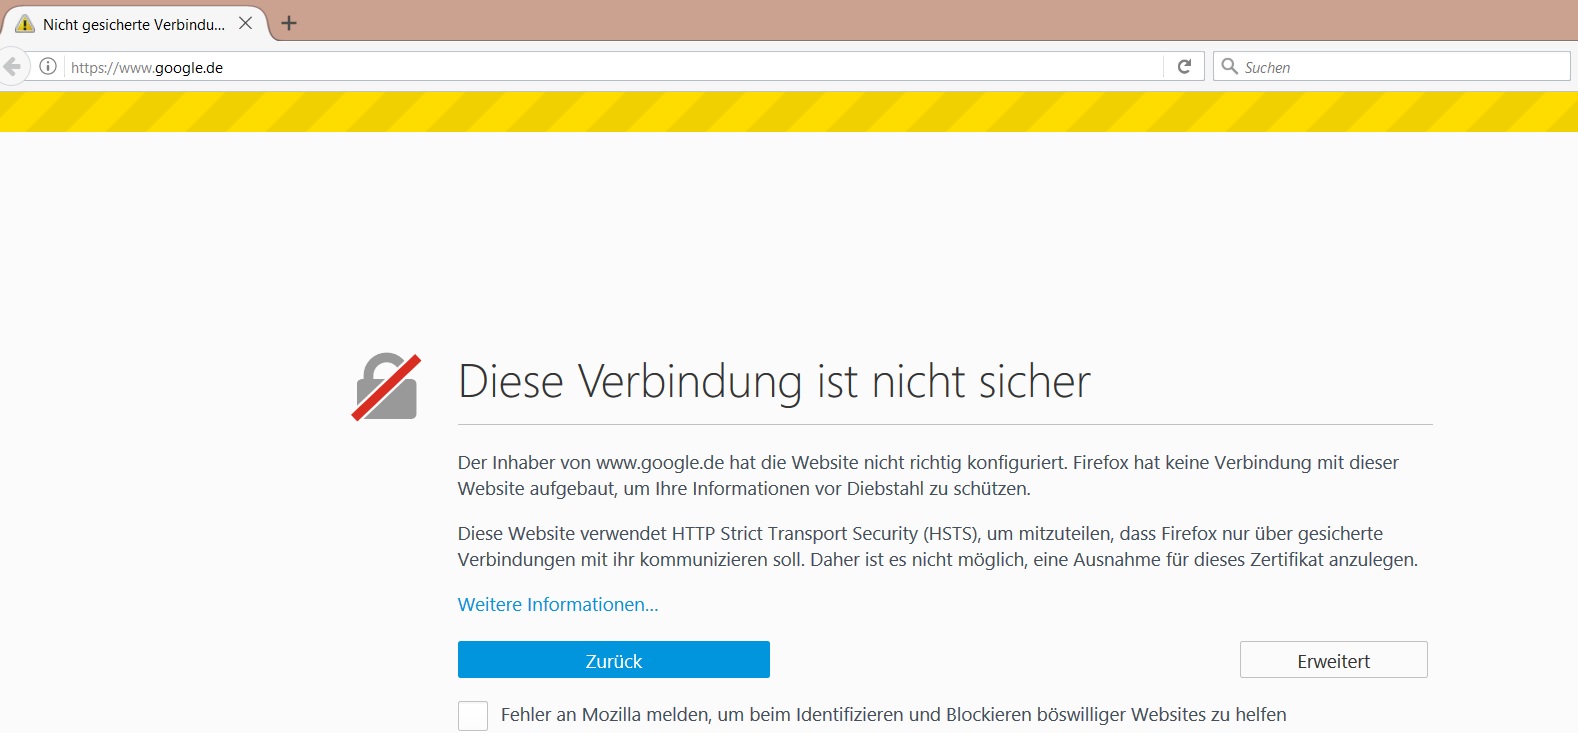This screenshot has height=733, width=1578.
Task: Click the tab warning triangle icon
Action: point(25,24)
